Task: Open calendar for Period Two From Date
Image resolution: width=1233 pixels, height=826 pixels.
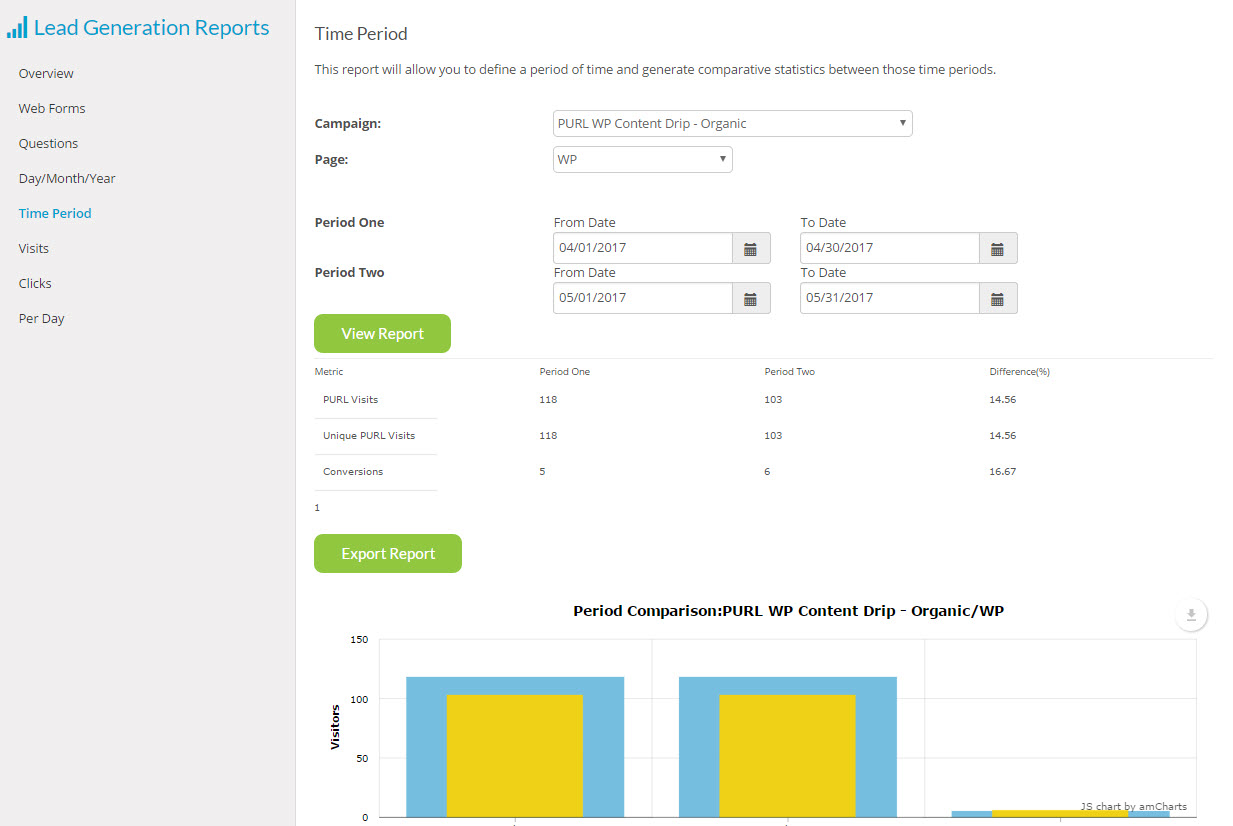Action: coord(751,298)
